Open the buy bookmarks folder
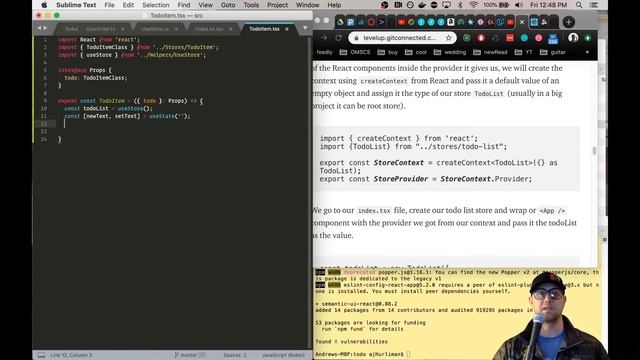Screen dimensions: 640x360 pyautogui.click(x=388, y=52)
